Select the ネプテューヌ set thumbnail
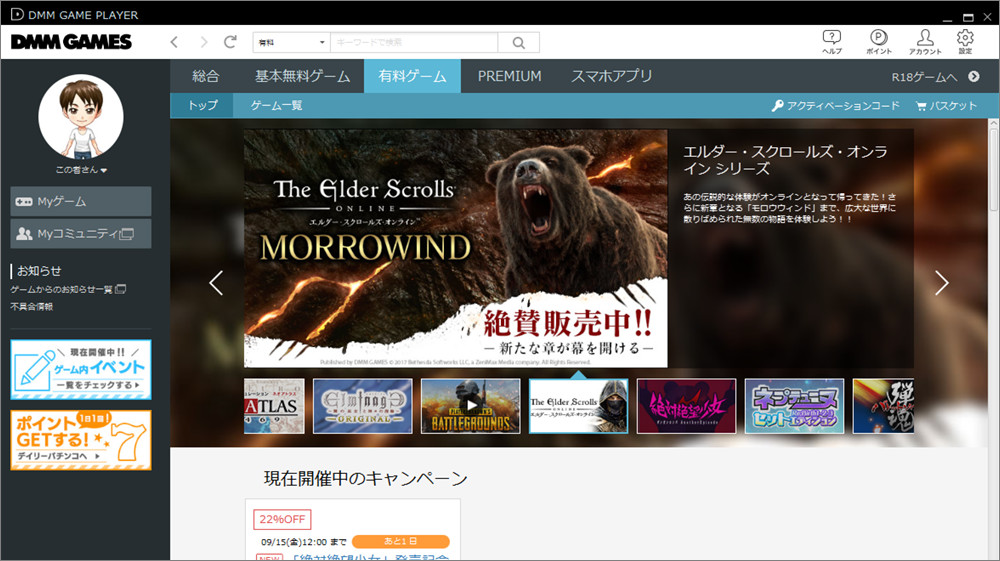1000x561 pixels. 794,406
